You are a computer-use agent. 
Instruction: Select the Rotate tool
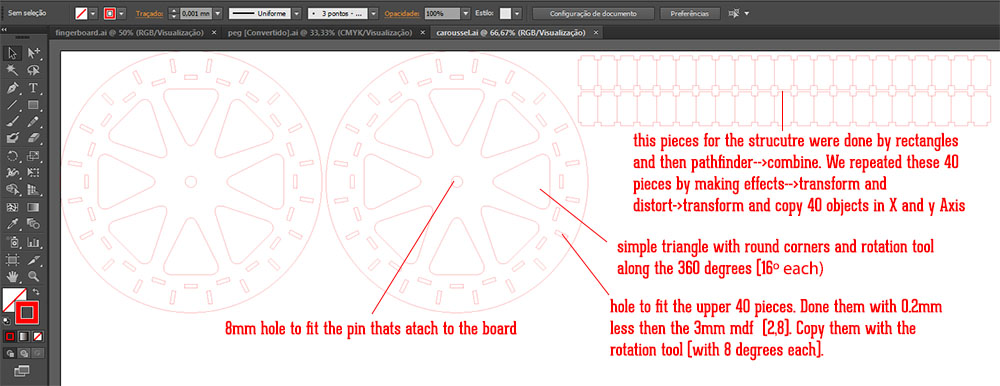point(12,156)
